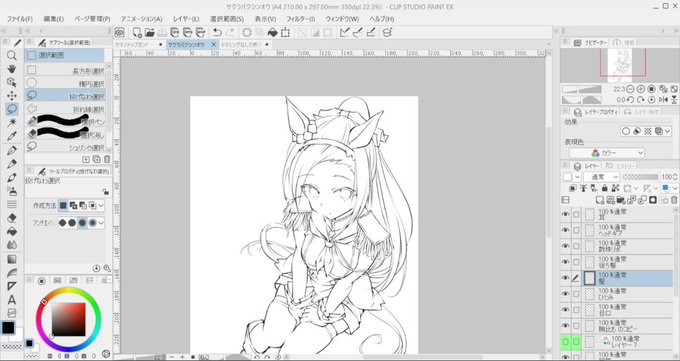Toggle the checkbox beside the 耳 layer
Image resolution: width=680 pixels, height=361 pixels.
pyautogui.click(x=576, y=214)
